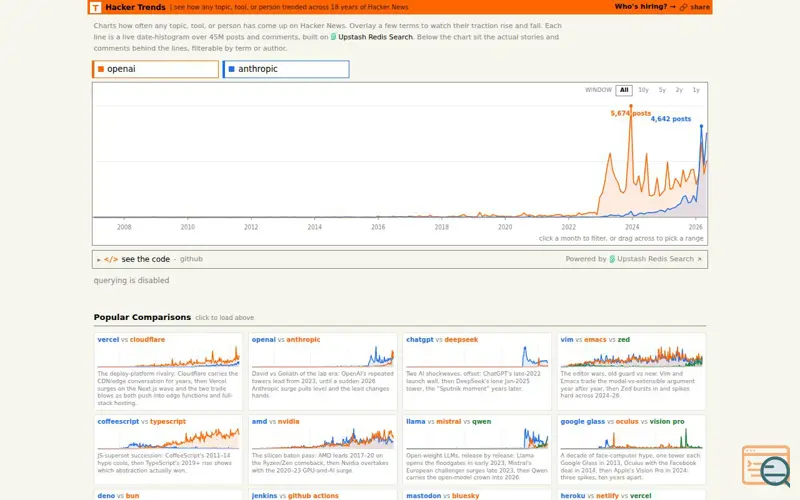This screenshot has width=800, height=500.
Task: Load the vim vs emacs vs zed comparison
Action: 631,371
